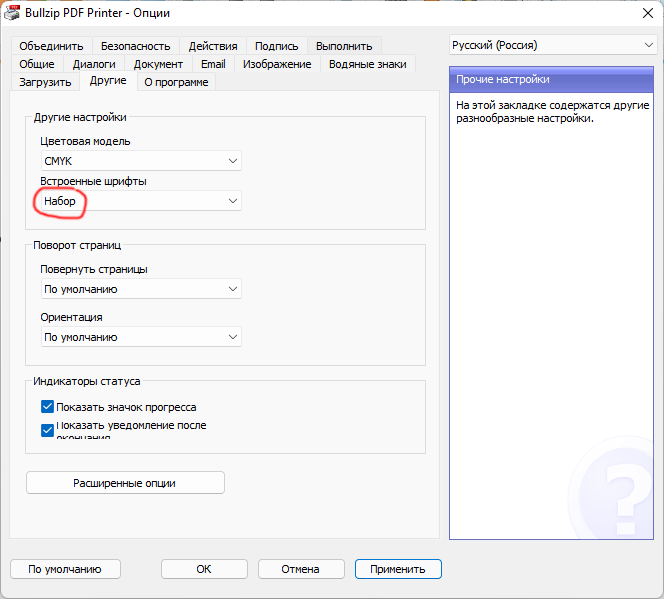This screenshot has height=599, width=664.
Task: Open the Выполнить tab
Action: pyautogui.click(x=344, y=46)
